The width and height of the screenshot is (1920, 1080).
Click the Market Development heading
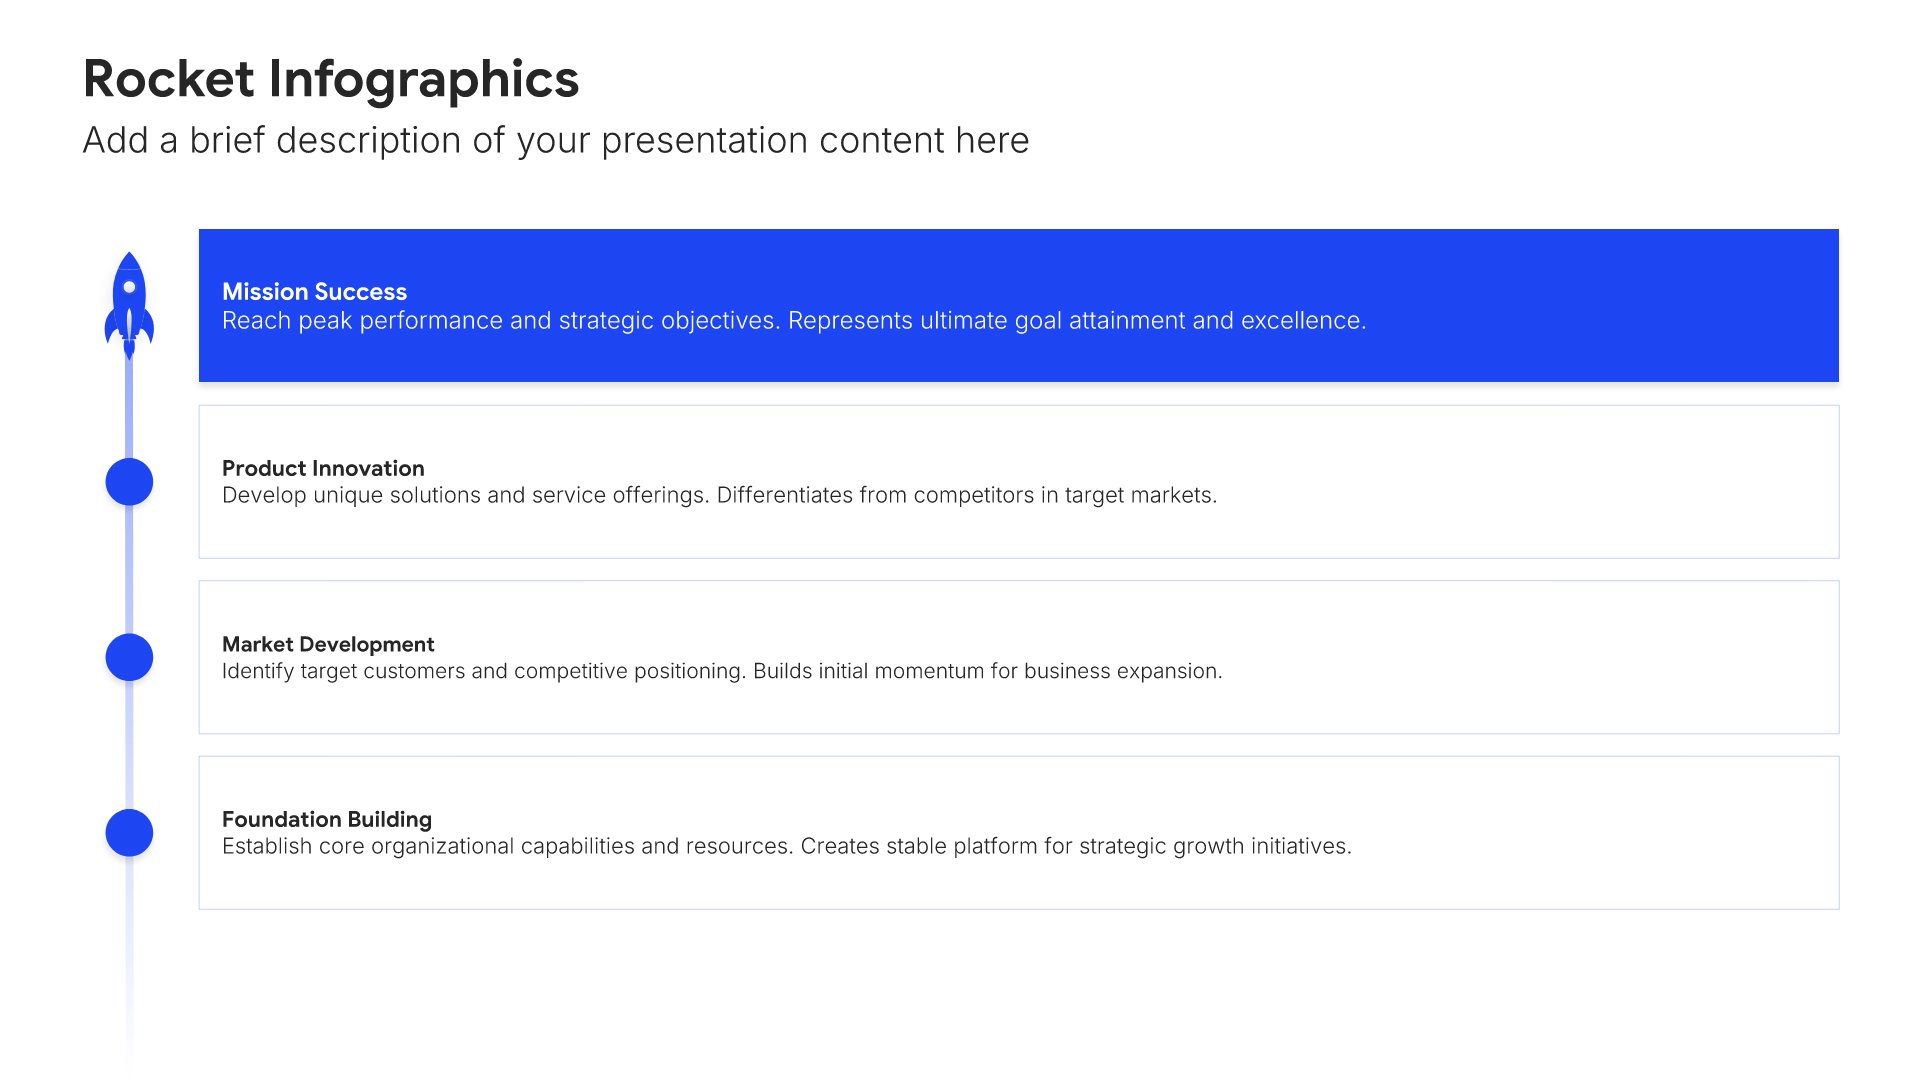(x=328, y=644)
